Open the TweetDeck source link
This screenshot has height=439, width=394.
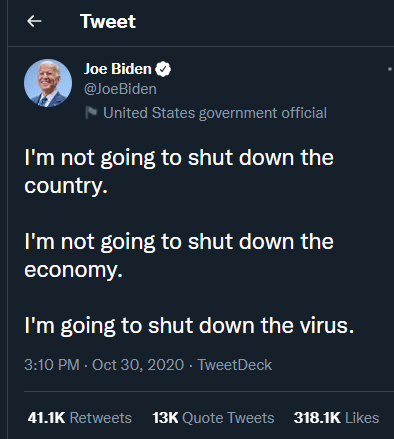(x=235, y=365)
